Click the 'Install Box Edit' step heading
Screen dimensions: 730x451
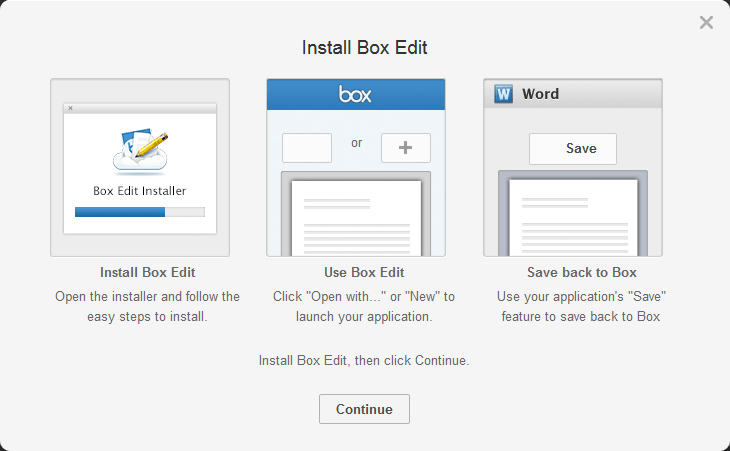point(148,272)
